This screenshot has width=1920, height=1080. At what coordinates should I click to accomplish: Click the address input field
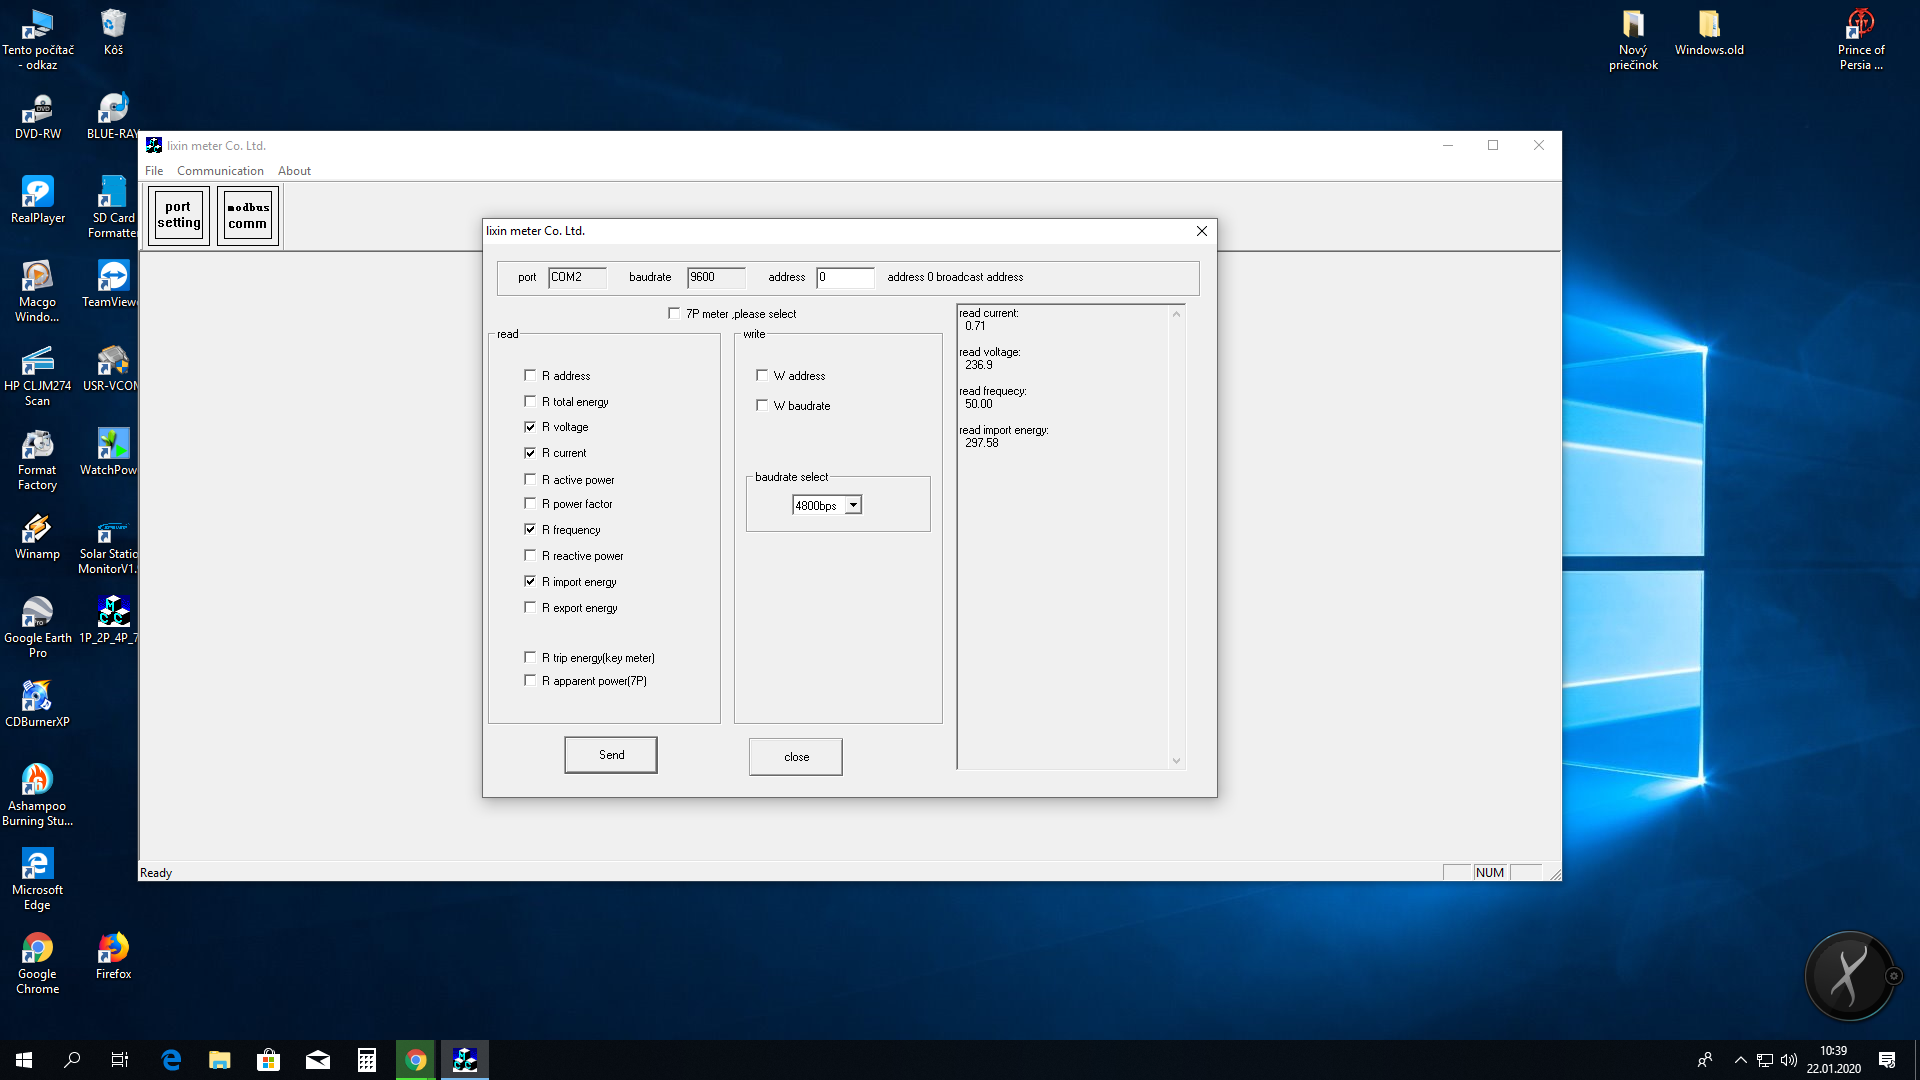(x=845, y=278)
